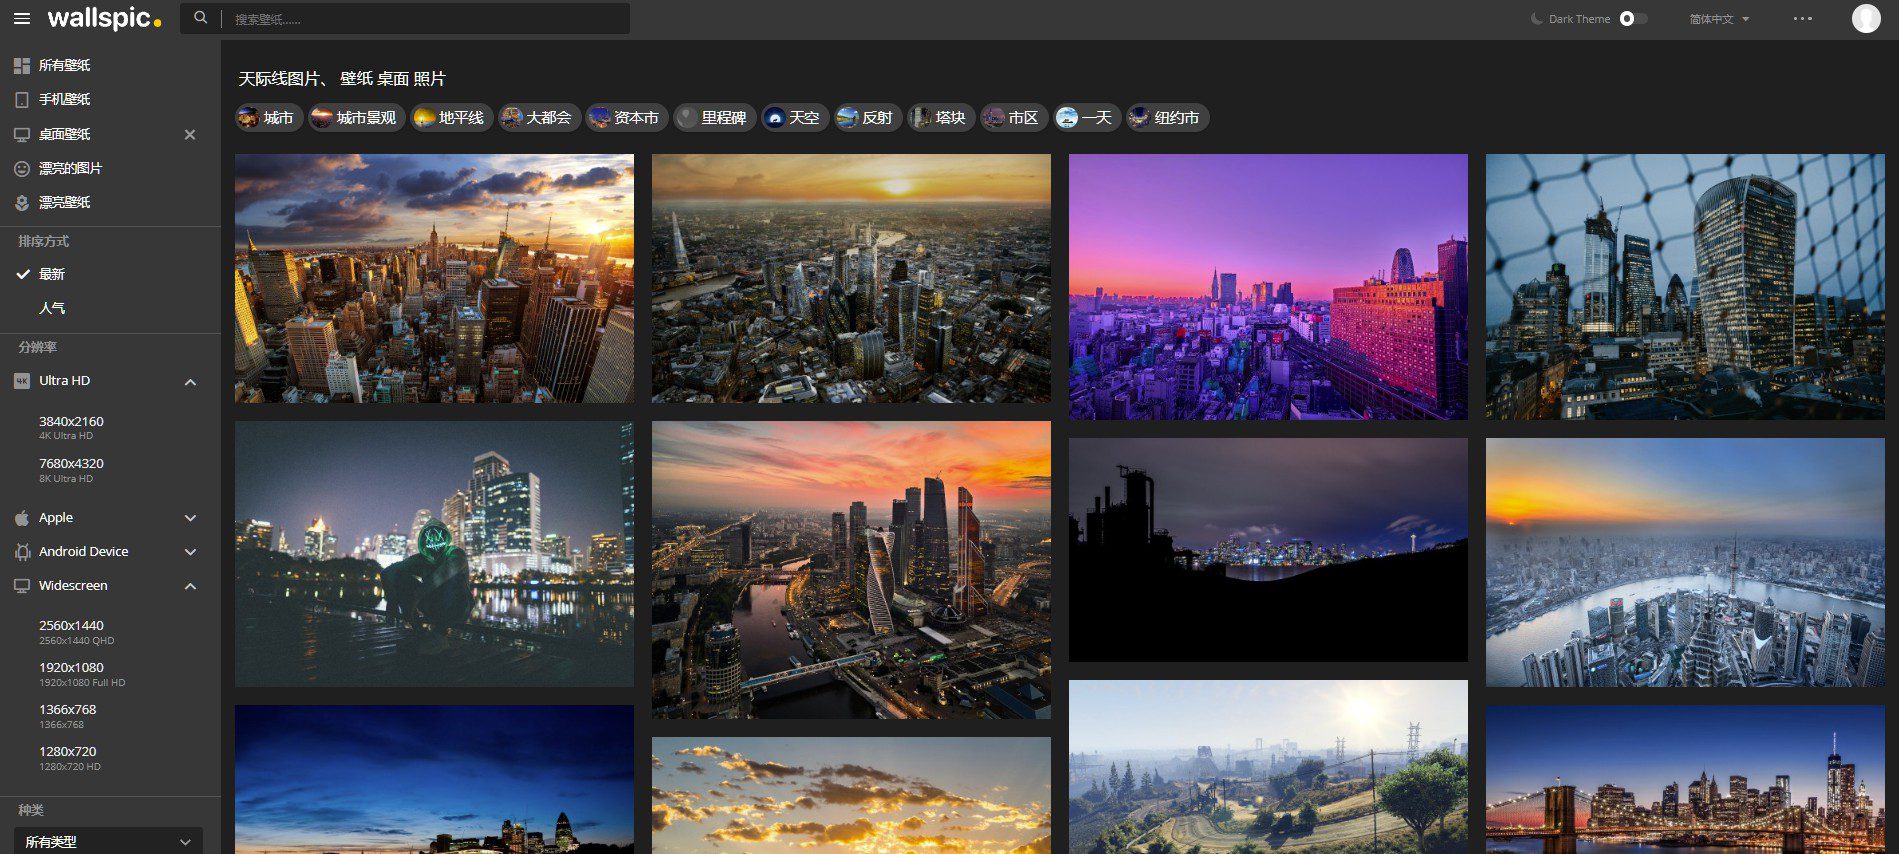Expand the Apple resolutions section
Image resolution: width=1899 pixels, height=854 pixels.
[x=190, y=518]
